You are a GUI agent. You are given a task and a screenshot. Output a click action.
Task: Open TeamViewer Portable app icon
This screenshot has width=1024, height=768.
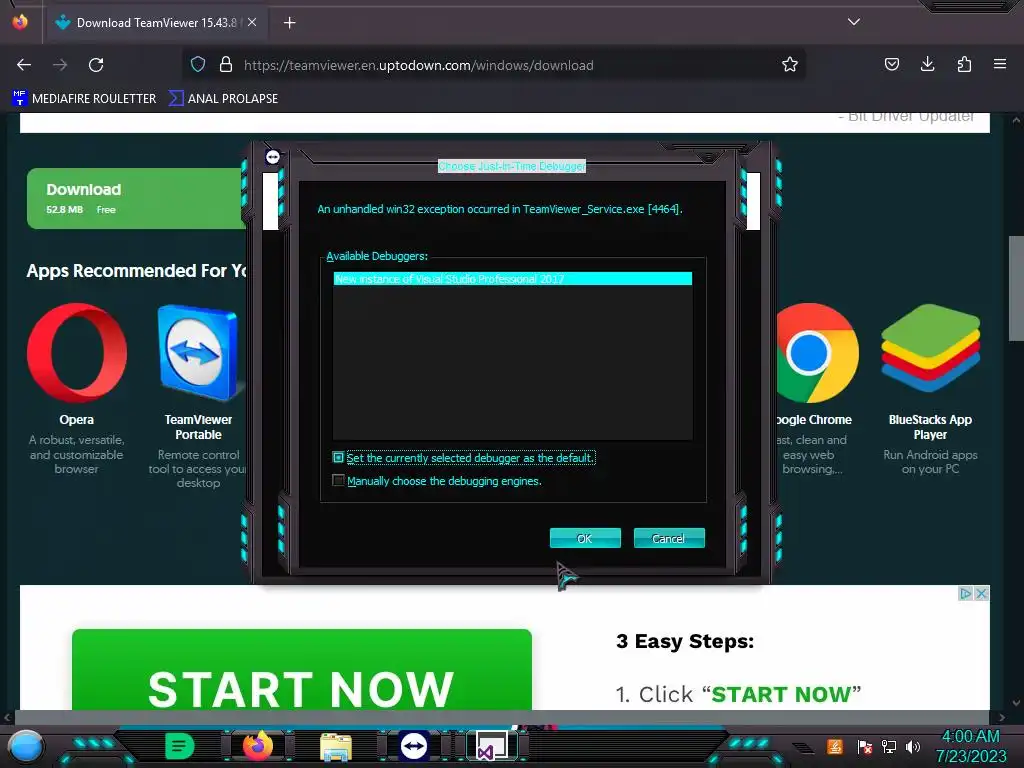[198, 353]
